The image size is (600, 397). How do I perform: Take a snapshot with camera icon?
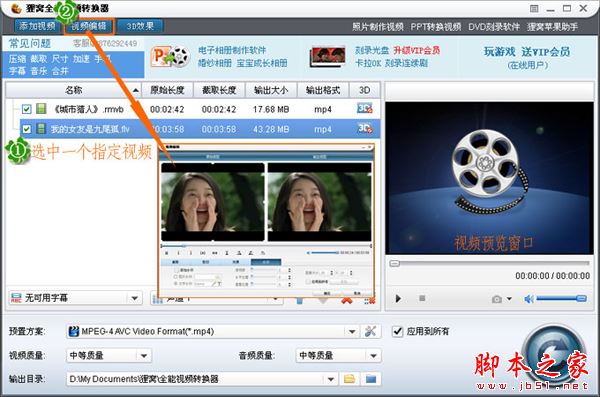(x=497, y=299)
